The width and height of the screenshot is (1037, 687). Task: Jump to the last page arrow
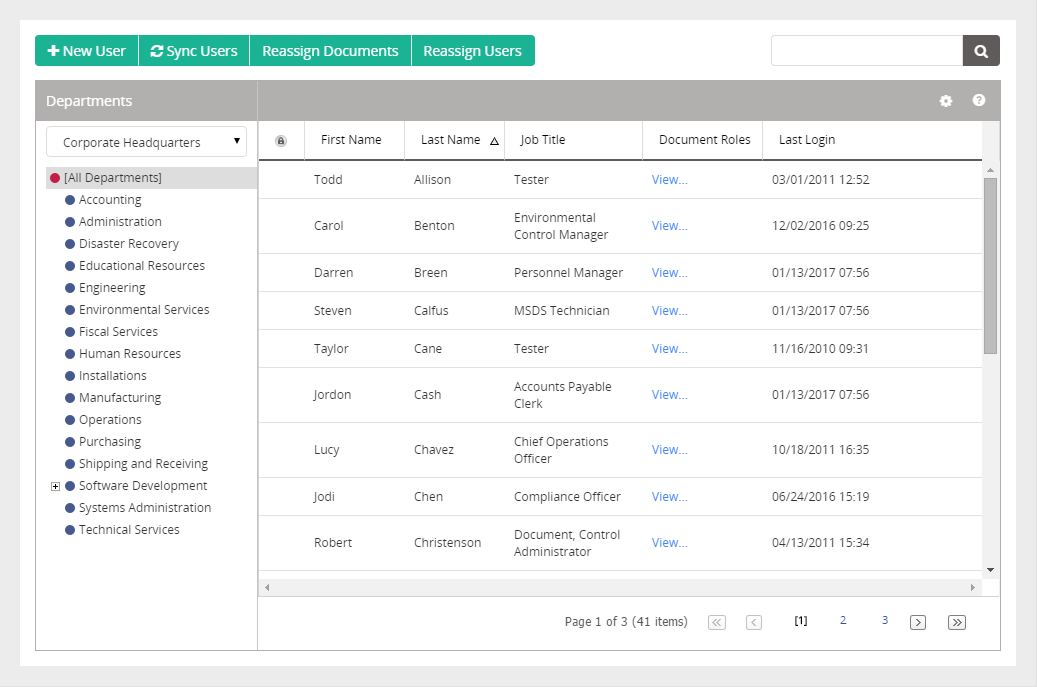pyautogui.click(x=957, y=622)
